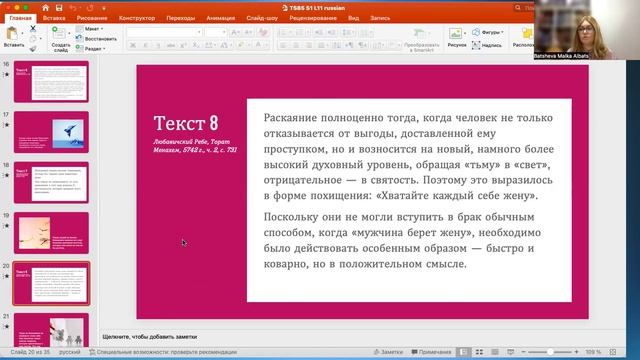Open the Конструктор ribbon tab
This screenshot has width=640, height=360.
[137, 18]
